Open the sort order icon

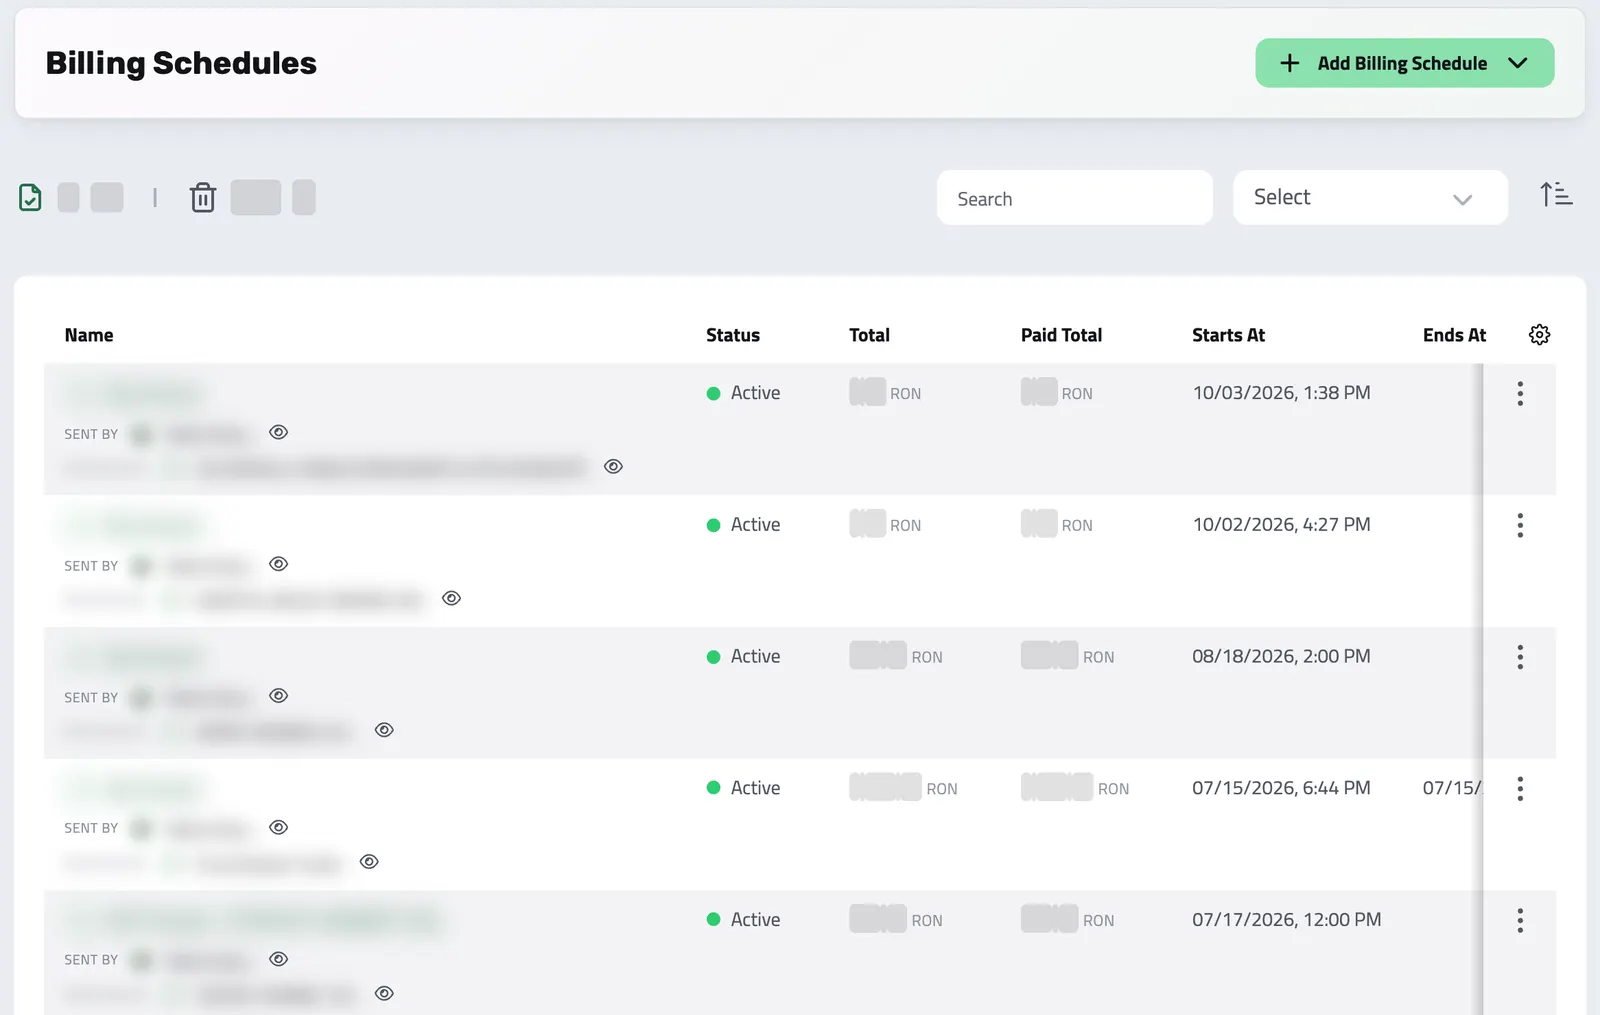click(x=1556, y=194)
